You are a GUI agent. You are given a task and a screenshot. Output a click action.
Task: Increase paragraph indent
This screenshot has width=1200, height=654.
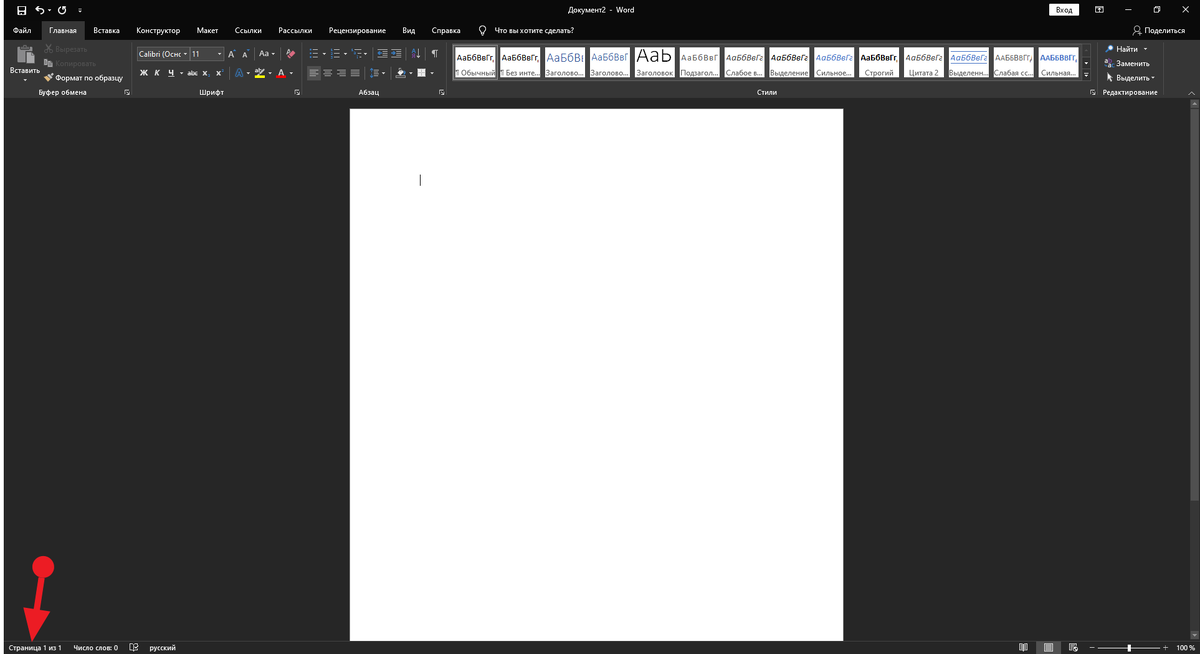click(396, 54)
